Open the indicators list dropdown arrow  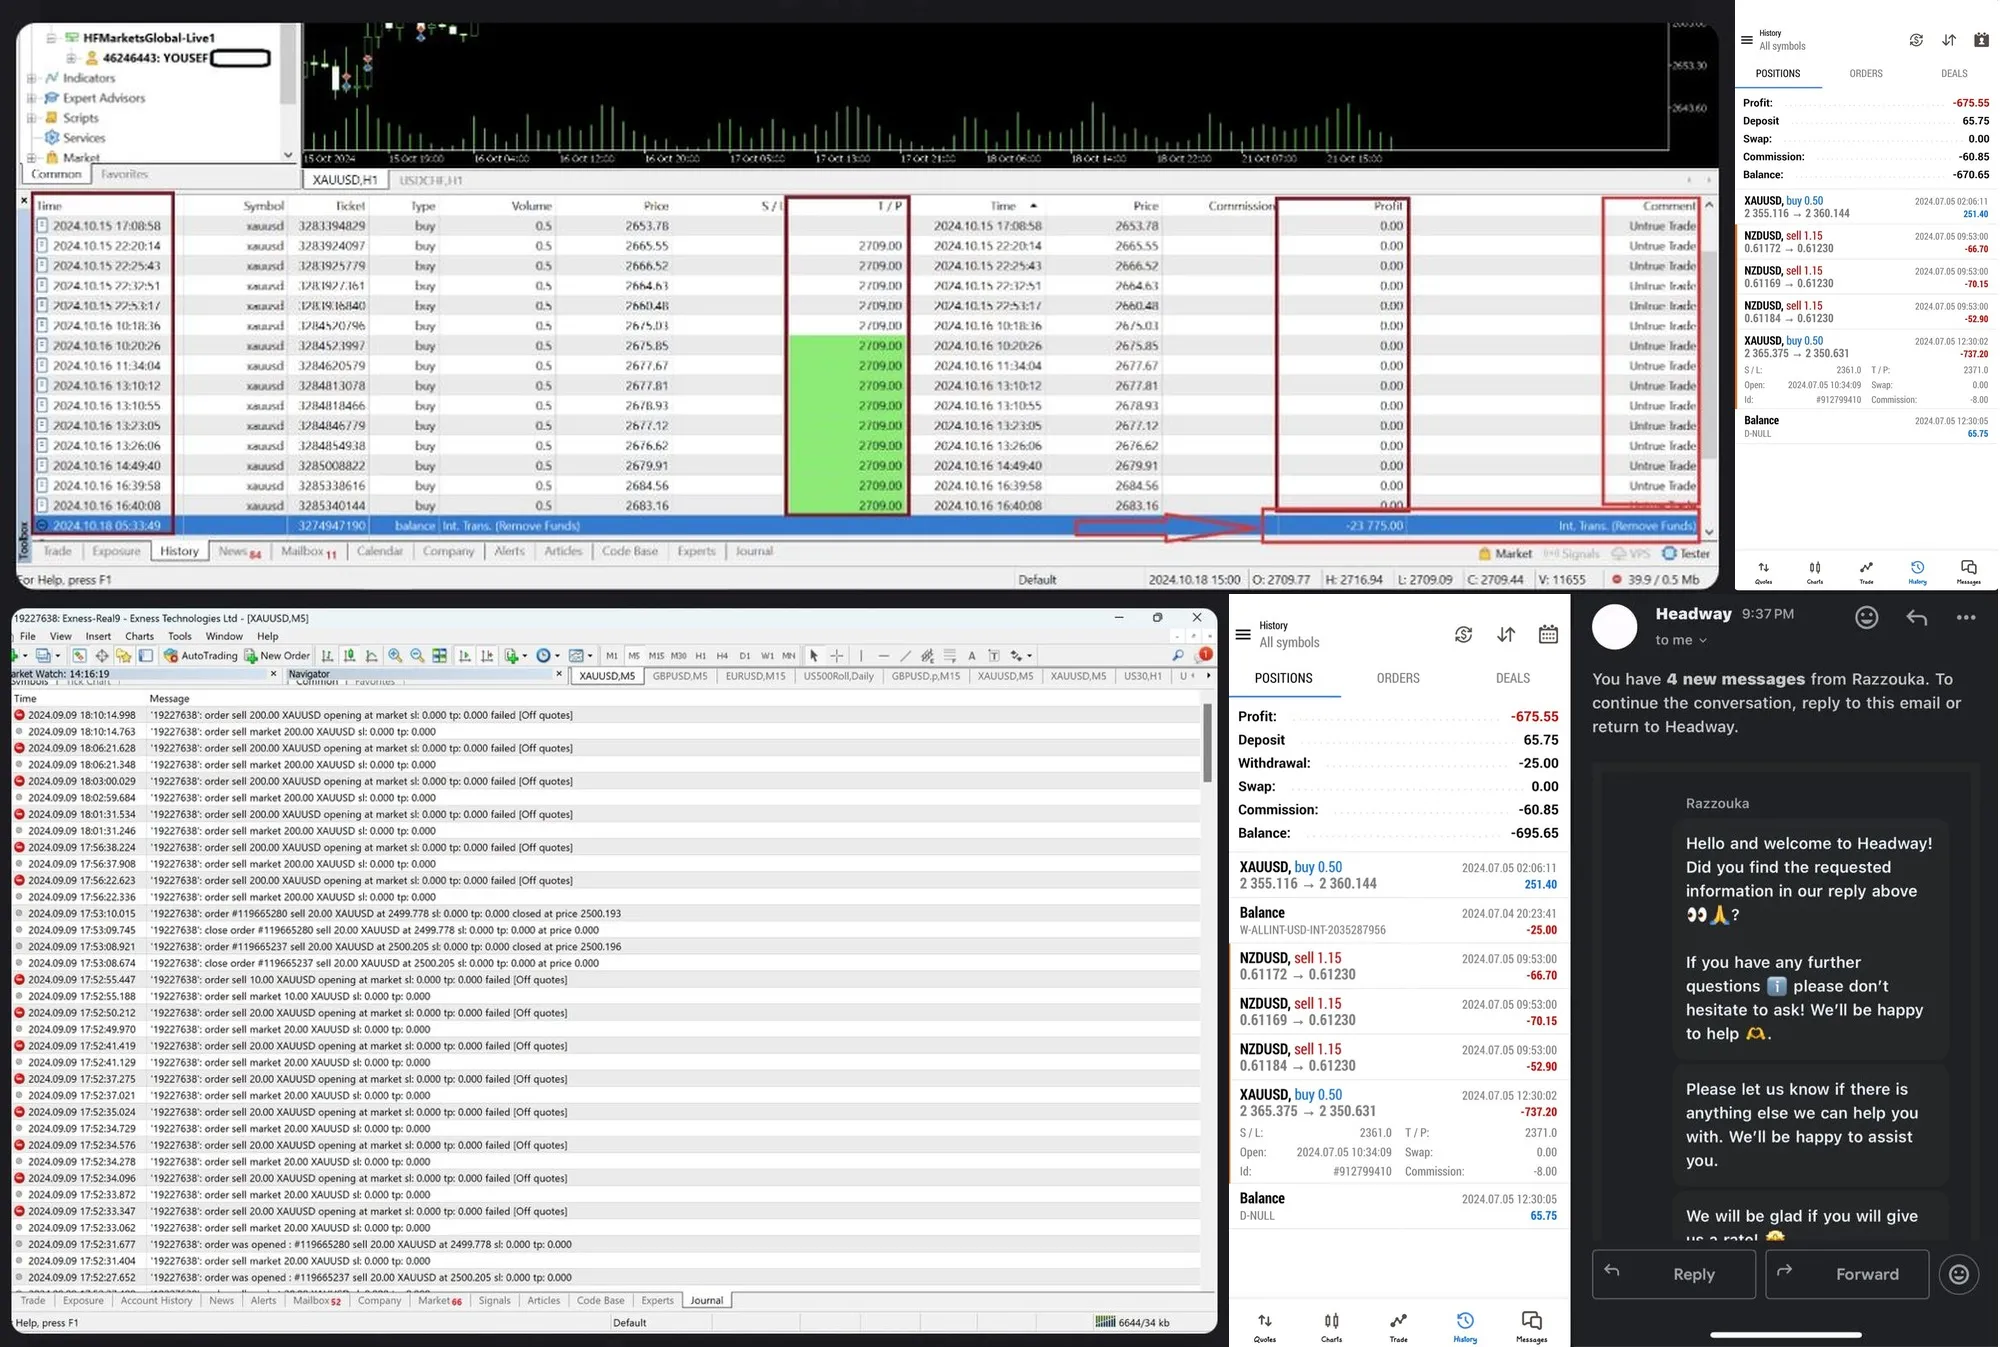point(524,656)
